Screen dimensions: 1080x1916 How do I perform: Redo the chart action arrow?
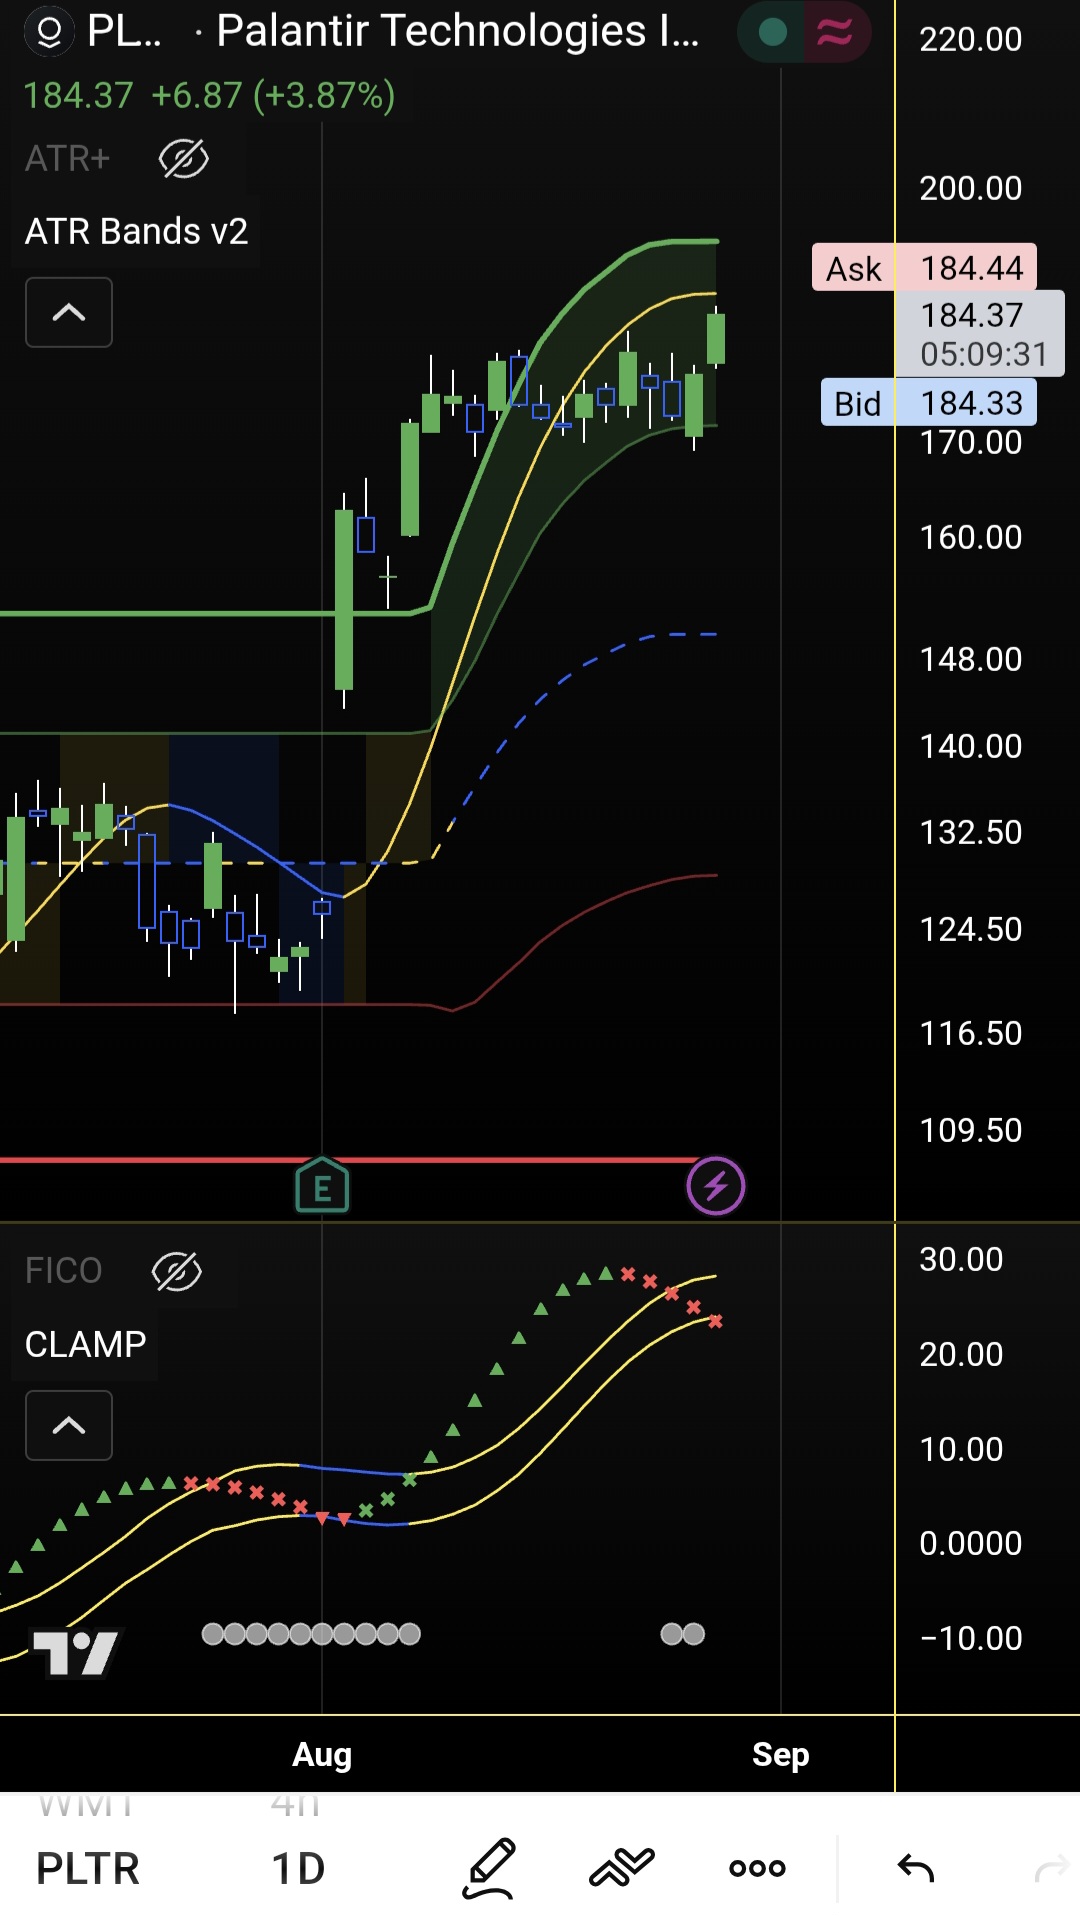coord(1051,1868)
